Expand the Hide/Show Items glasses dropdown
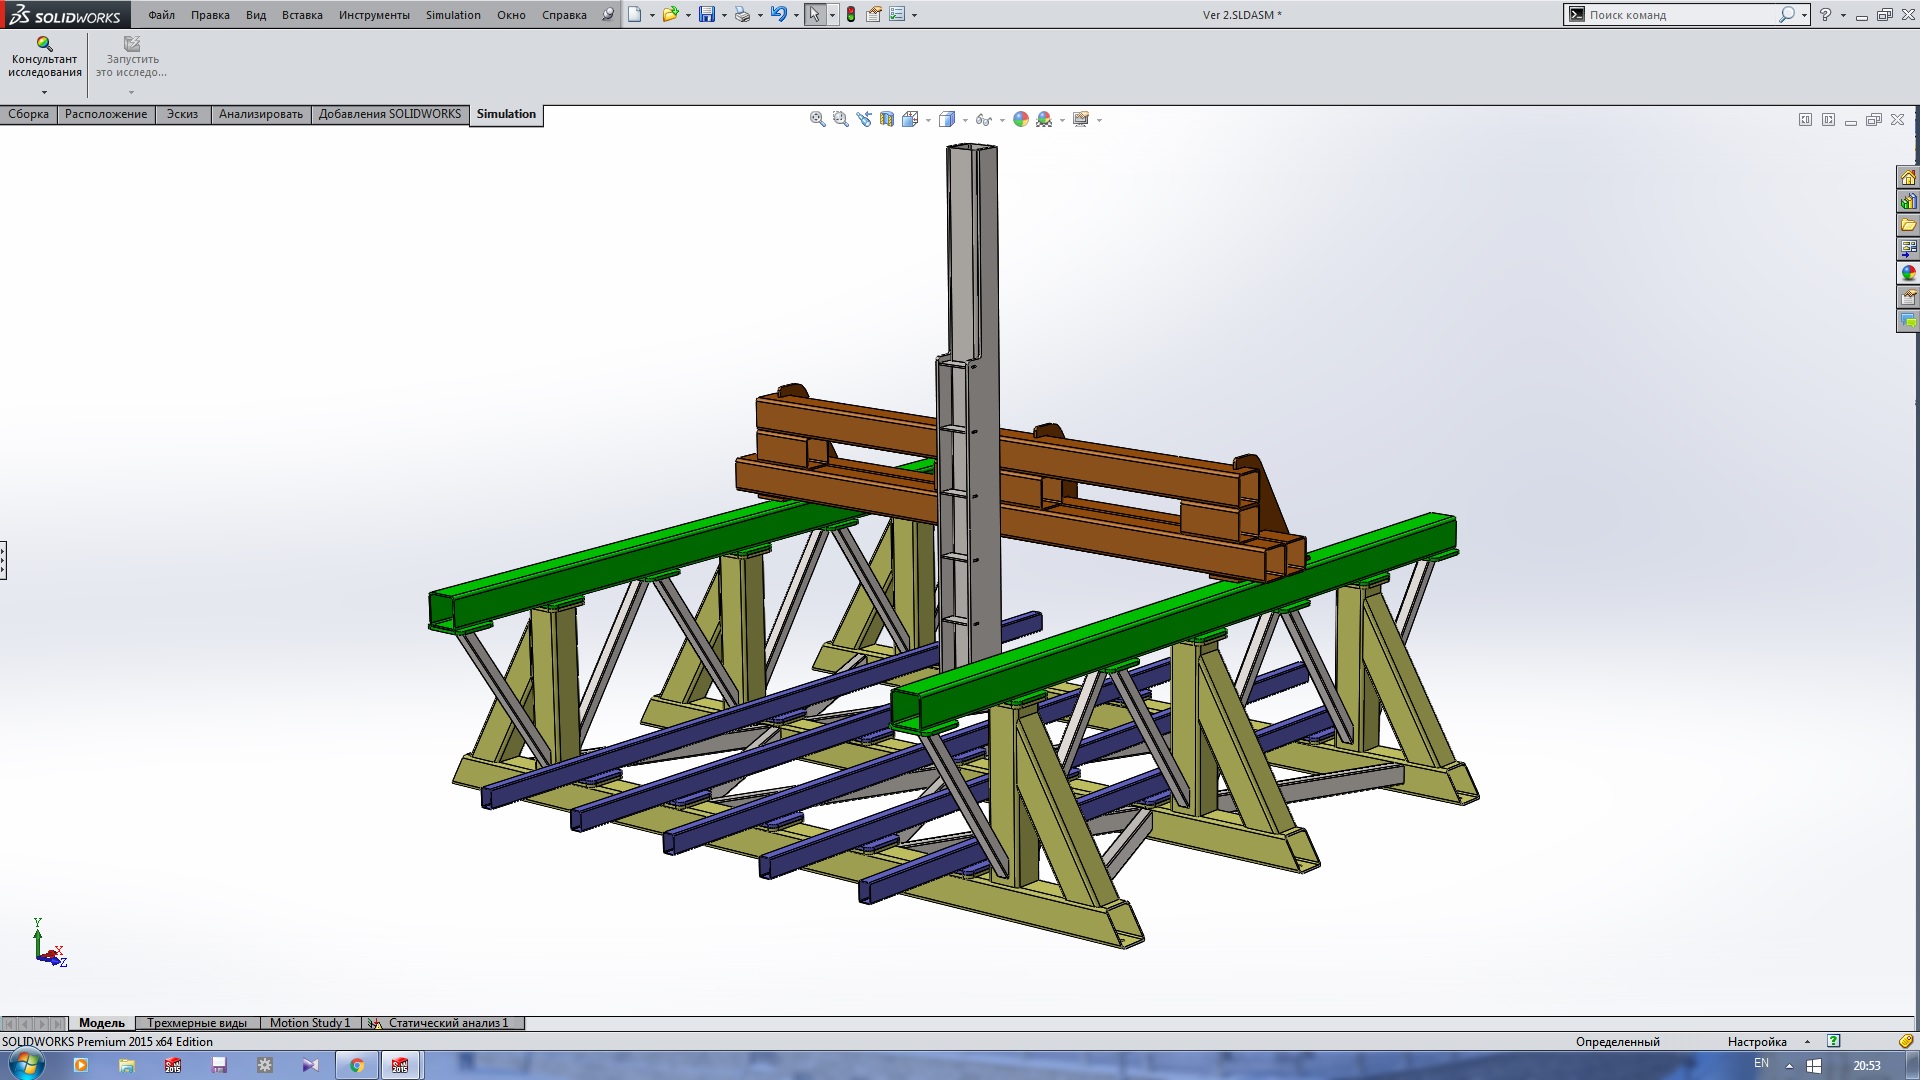The height and width of the screenshot is (1080, 1920). tap(1002, 120)
